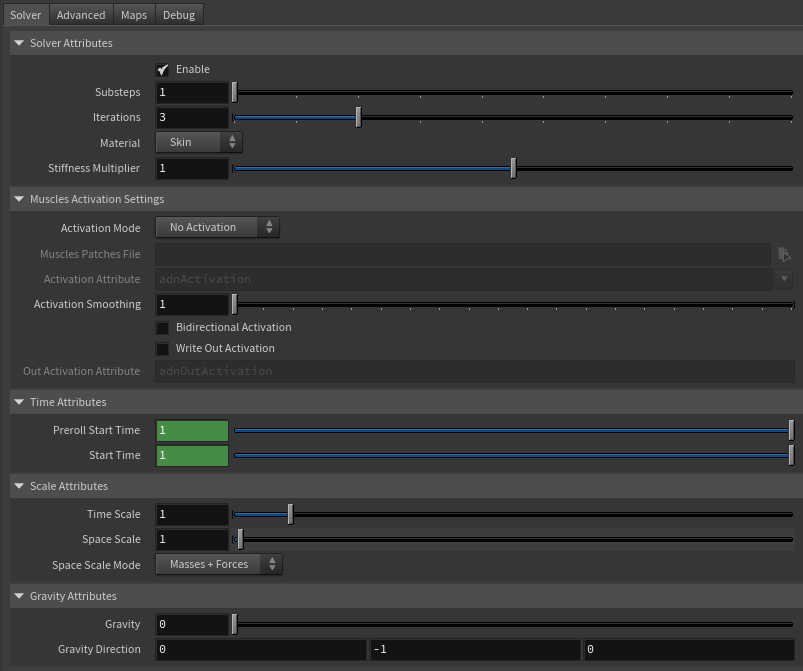Collapse the Gravity Attributes section

(18, 595)
